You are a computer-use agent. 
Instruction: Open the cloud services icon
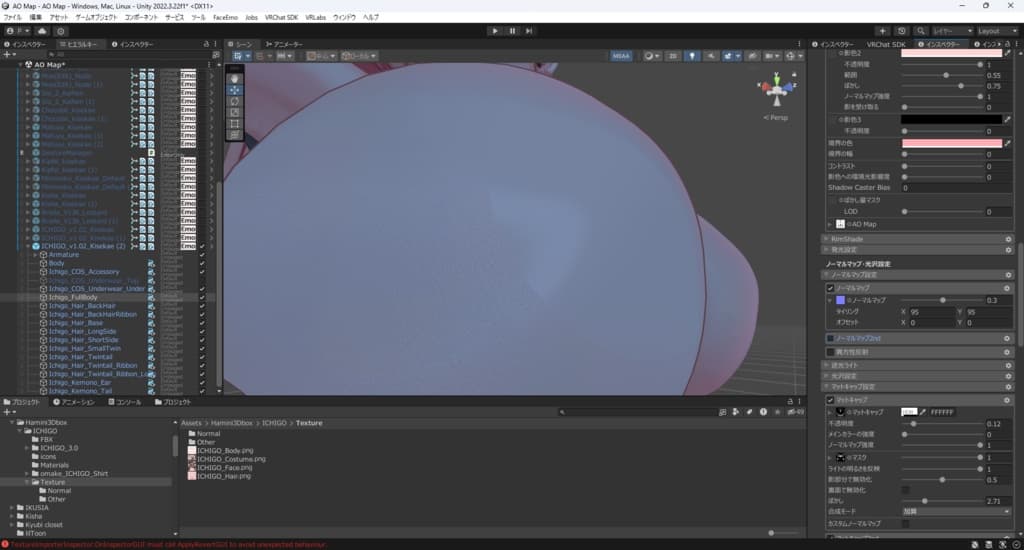[44, 31]
